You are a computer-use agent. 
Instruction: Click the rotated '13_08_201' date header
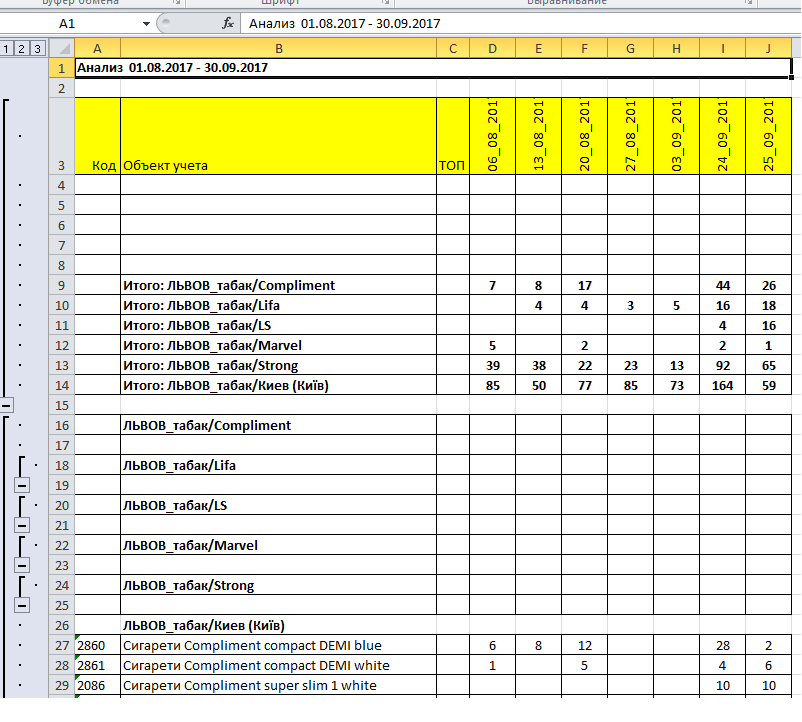tap(538, 136)
